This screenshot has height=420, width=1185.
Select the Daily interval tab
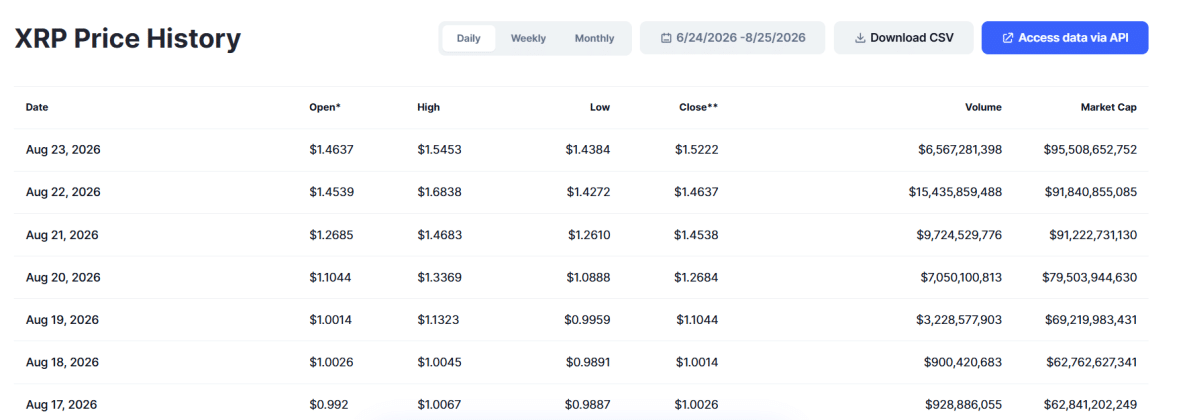(x=469, y=38)
